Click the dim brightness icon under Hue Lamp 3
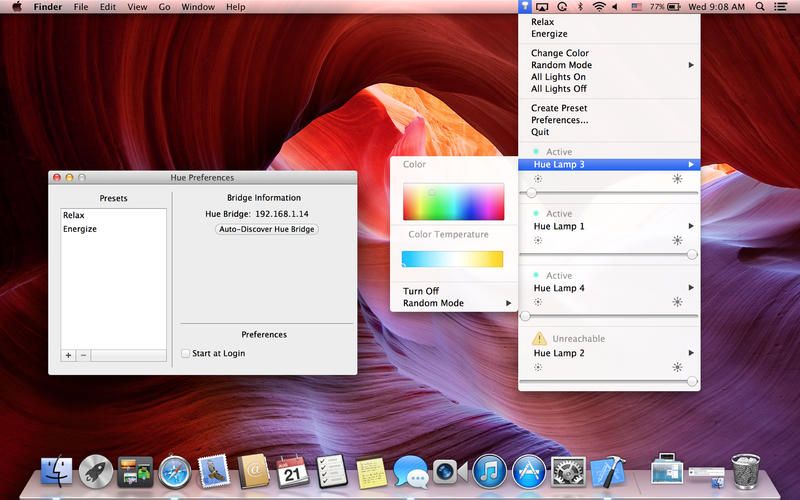The image size is (800, 500). pos(537,178)
